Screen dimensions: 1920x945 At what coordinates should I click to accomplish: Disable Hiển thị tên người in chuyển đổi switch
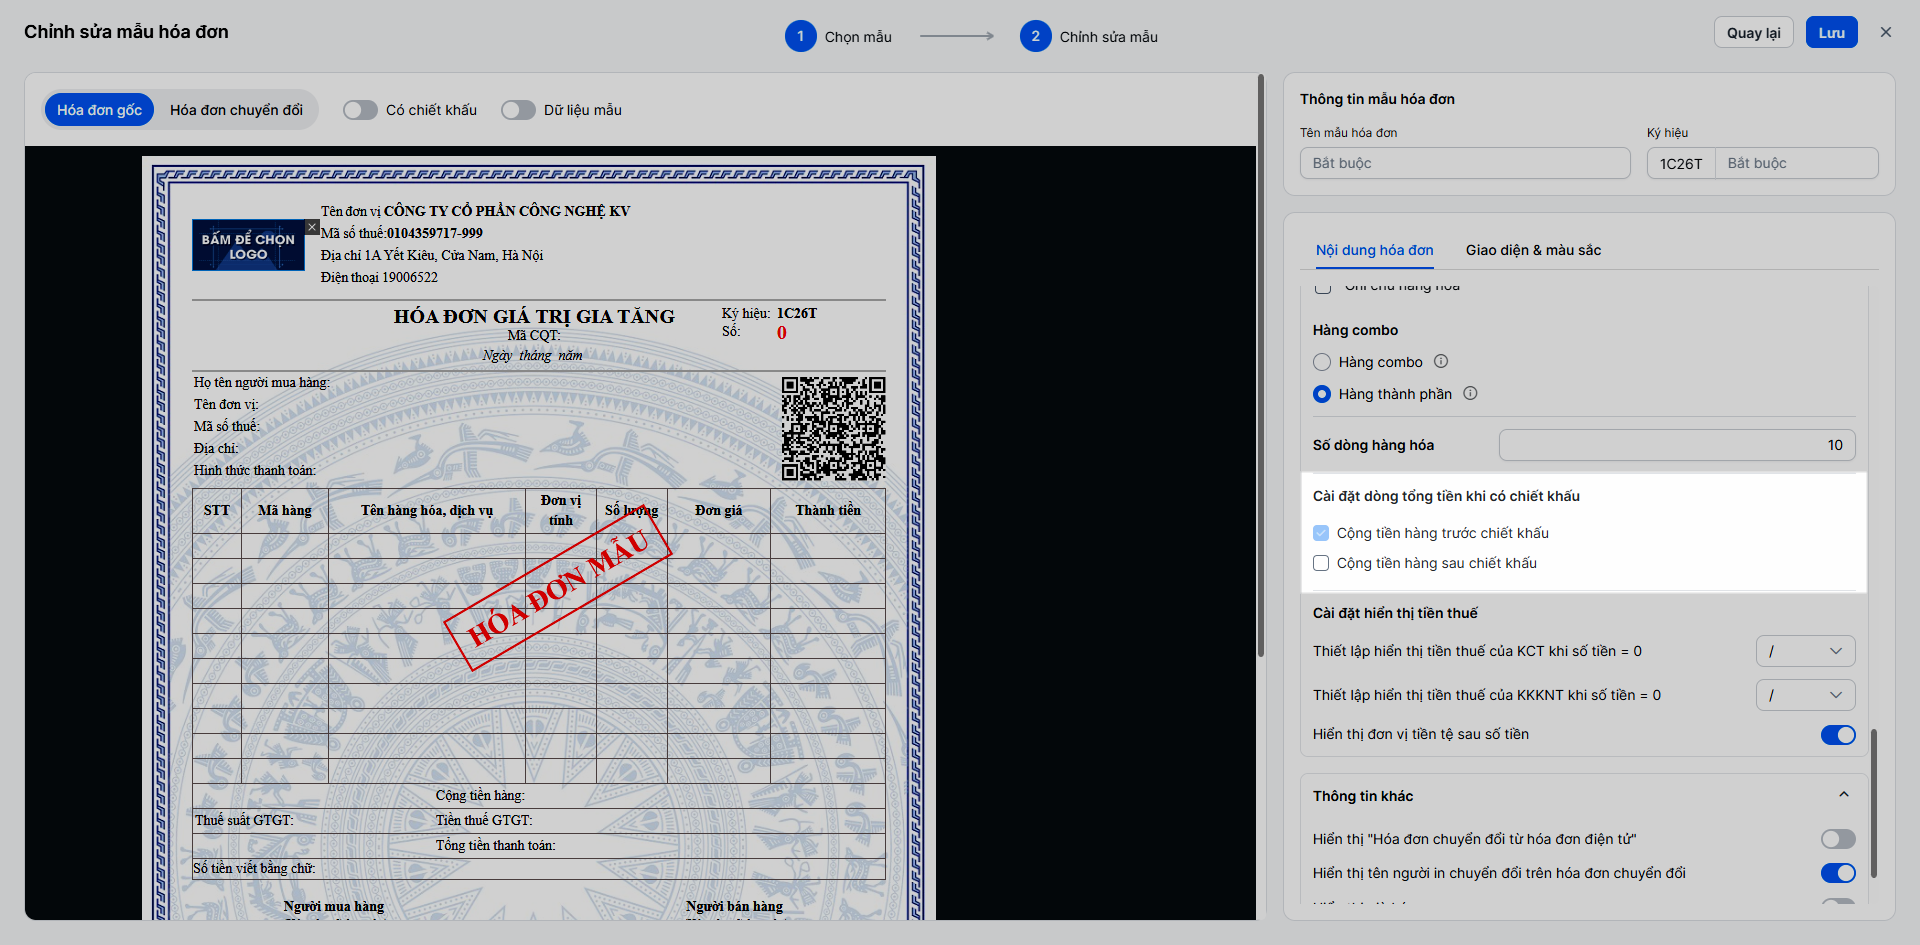[1838, 873]
